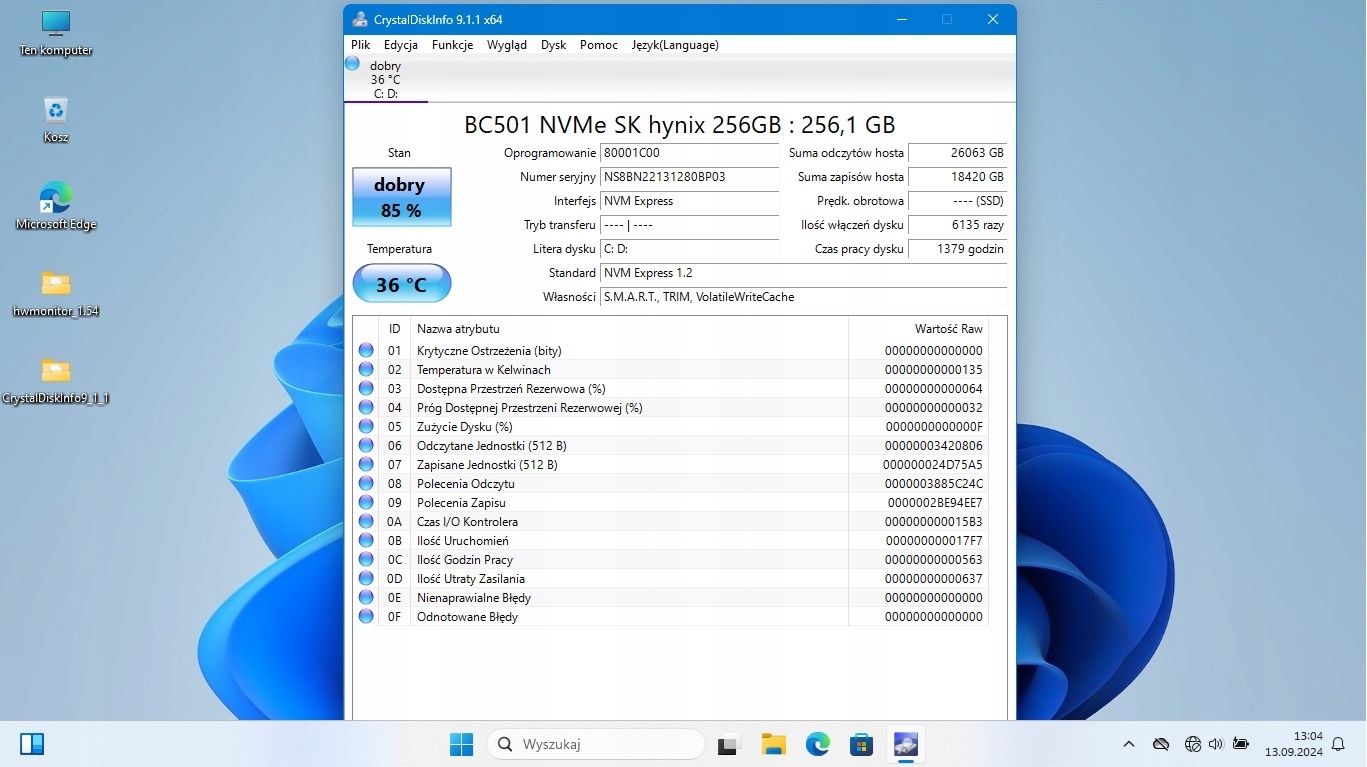Click the Wyszukaj search box

pyautogui.click(x=596, y=744)
